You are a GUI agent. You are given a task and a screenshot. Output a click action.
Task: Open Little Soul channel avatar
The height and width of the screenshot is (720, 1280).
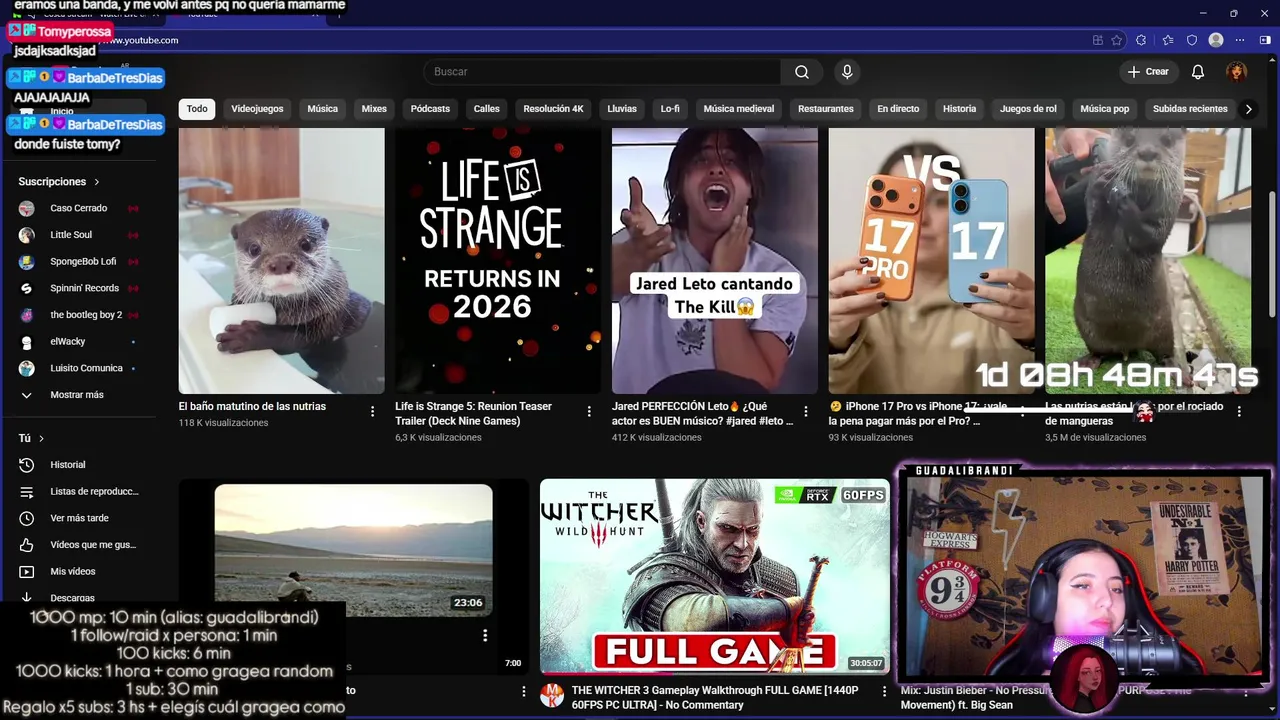27,235
